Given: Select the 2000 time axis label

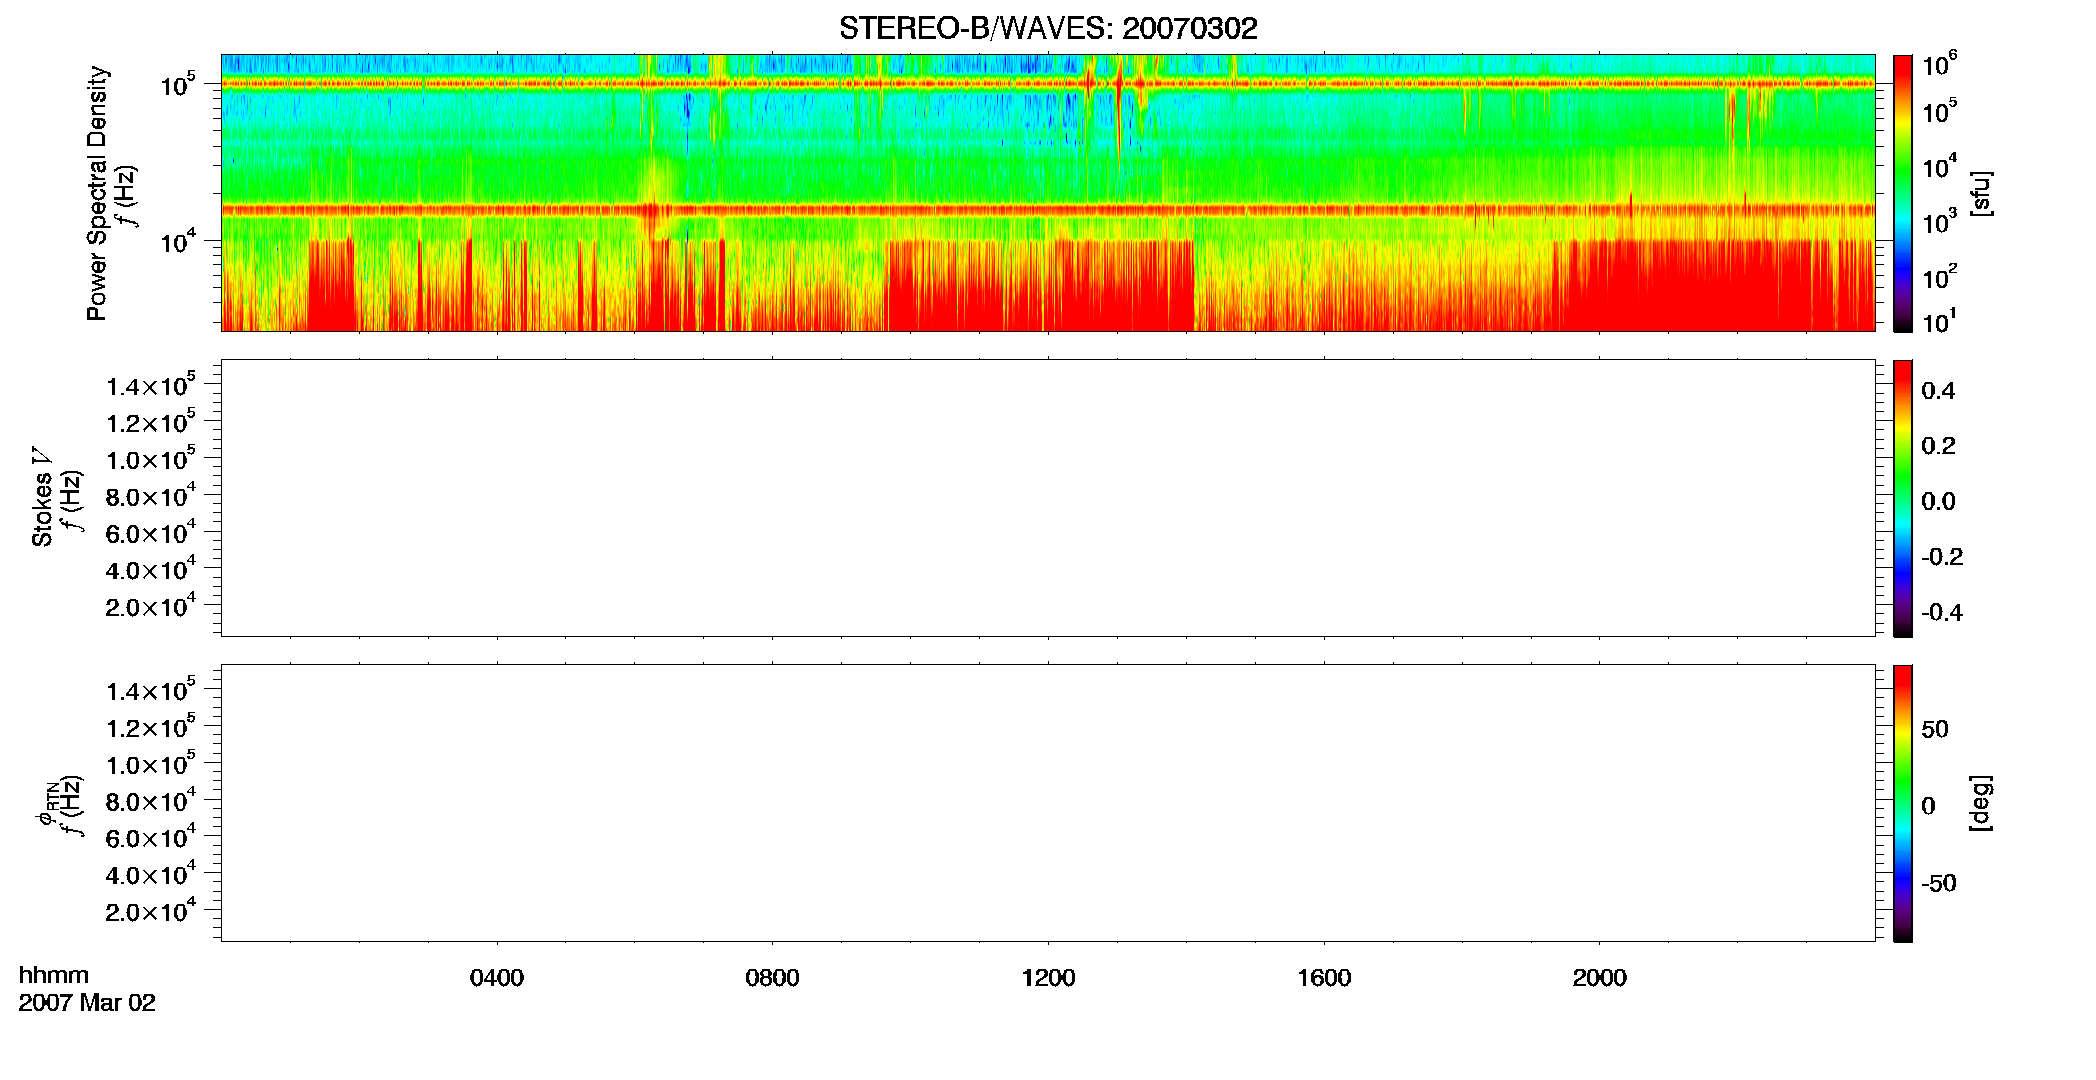Looking at the screenshot, I should click(x=1599, y=978).
